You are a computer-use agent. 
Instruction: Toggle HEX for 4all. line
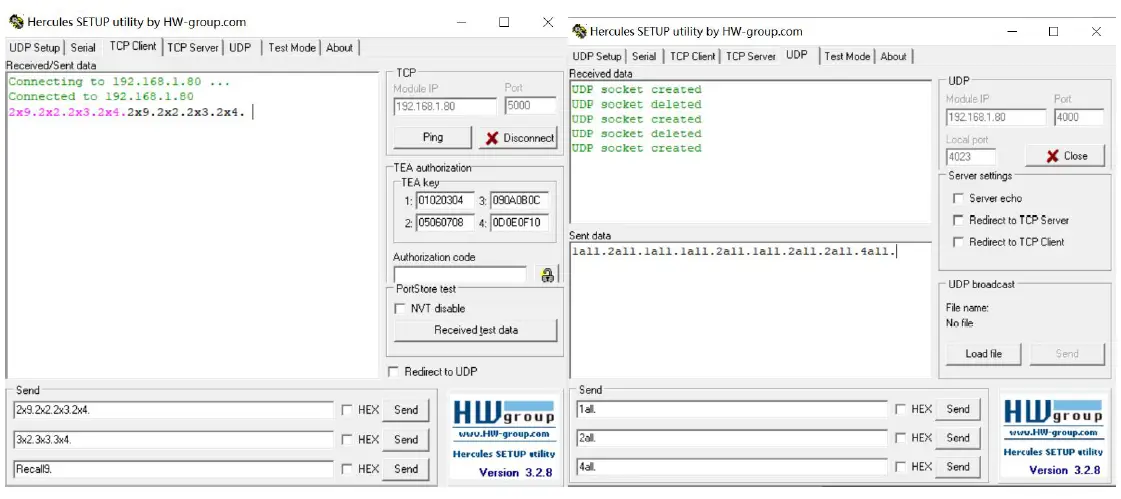900,466
